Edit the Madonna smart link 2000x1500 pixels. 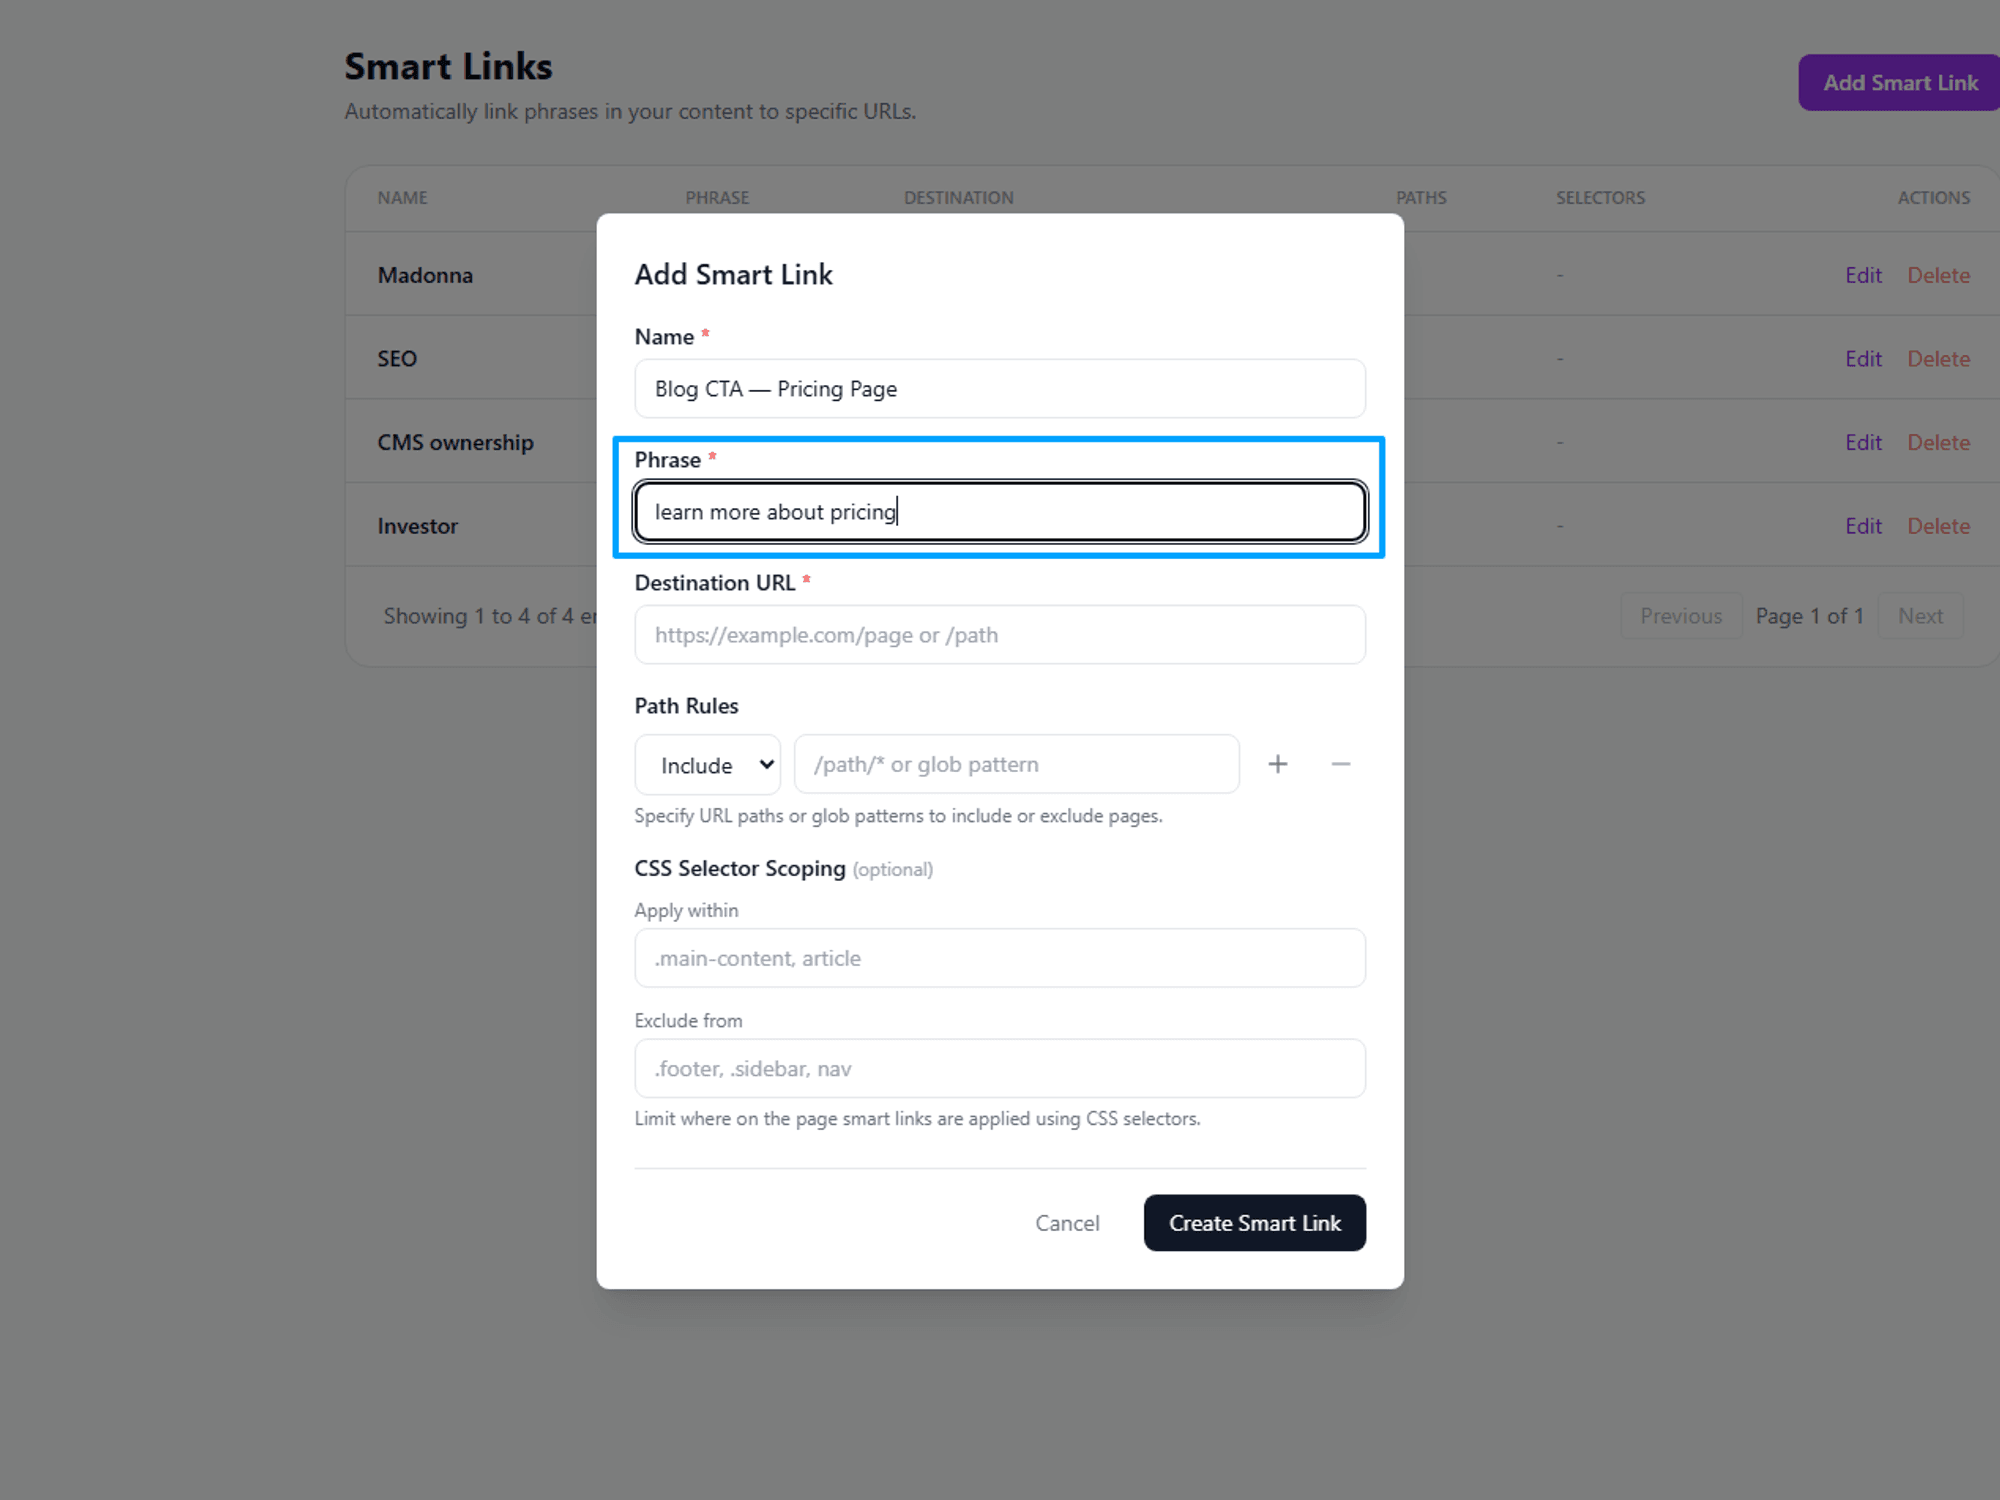click(x=1862, y=275)
